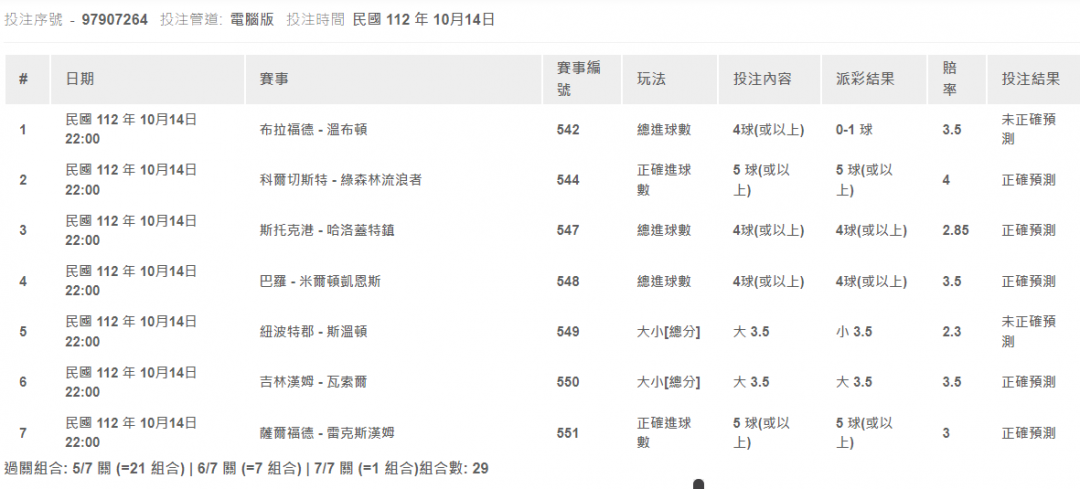The image size is (1080, 489).
Task: Select match 科爾切斯特 - 綠森林流浪者
Action: (340, 180)
